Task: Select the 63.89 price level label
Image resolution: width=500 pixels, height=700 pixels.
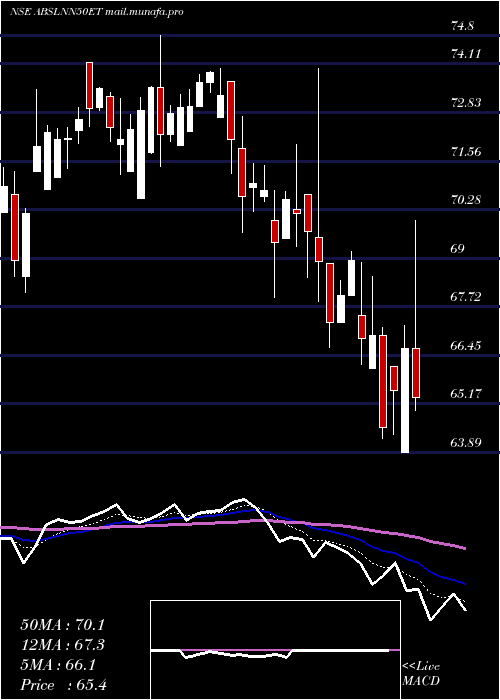Action: point(466,443)
